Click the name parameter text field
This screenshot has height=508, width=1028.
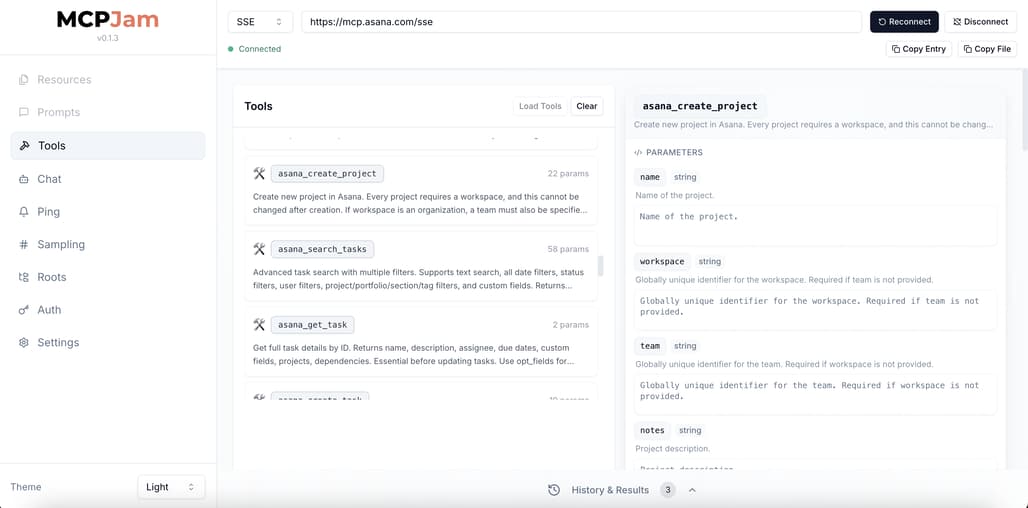816,225
